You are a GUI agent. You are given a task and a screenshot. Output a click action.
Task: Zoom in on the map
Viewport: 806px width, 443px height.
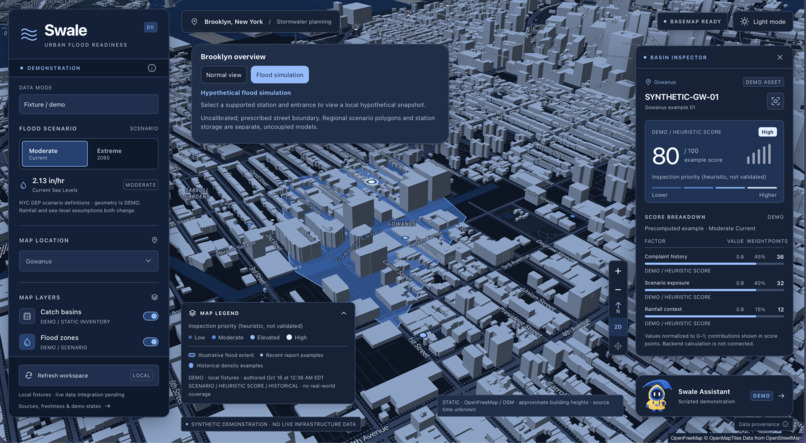tap(618, 271)
